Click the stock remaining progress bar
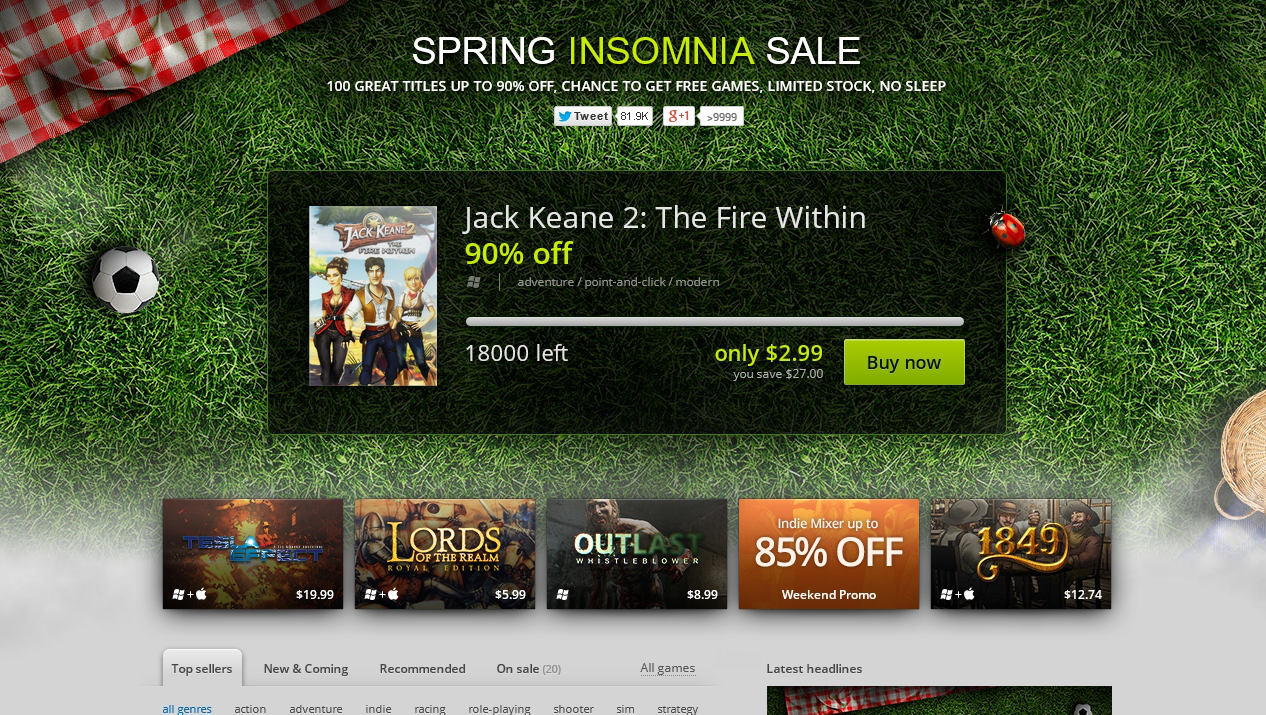 point(715,322)
